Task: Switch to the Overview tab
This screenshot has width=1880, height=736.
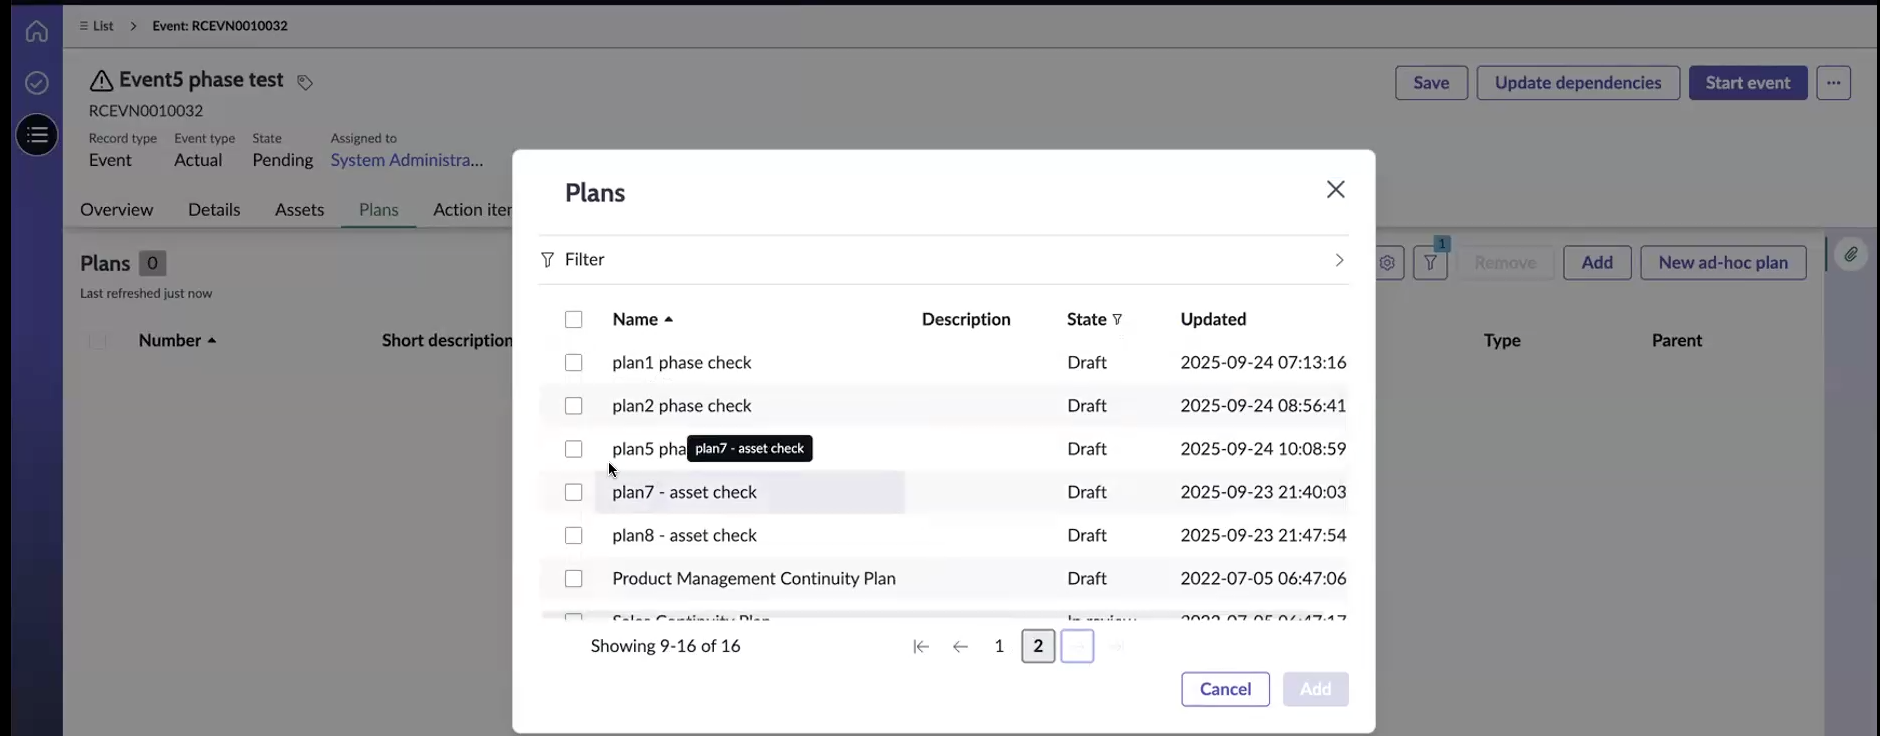Action: pyautogui.click(x=117, y=210)
